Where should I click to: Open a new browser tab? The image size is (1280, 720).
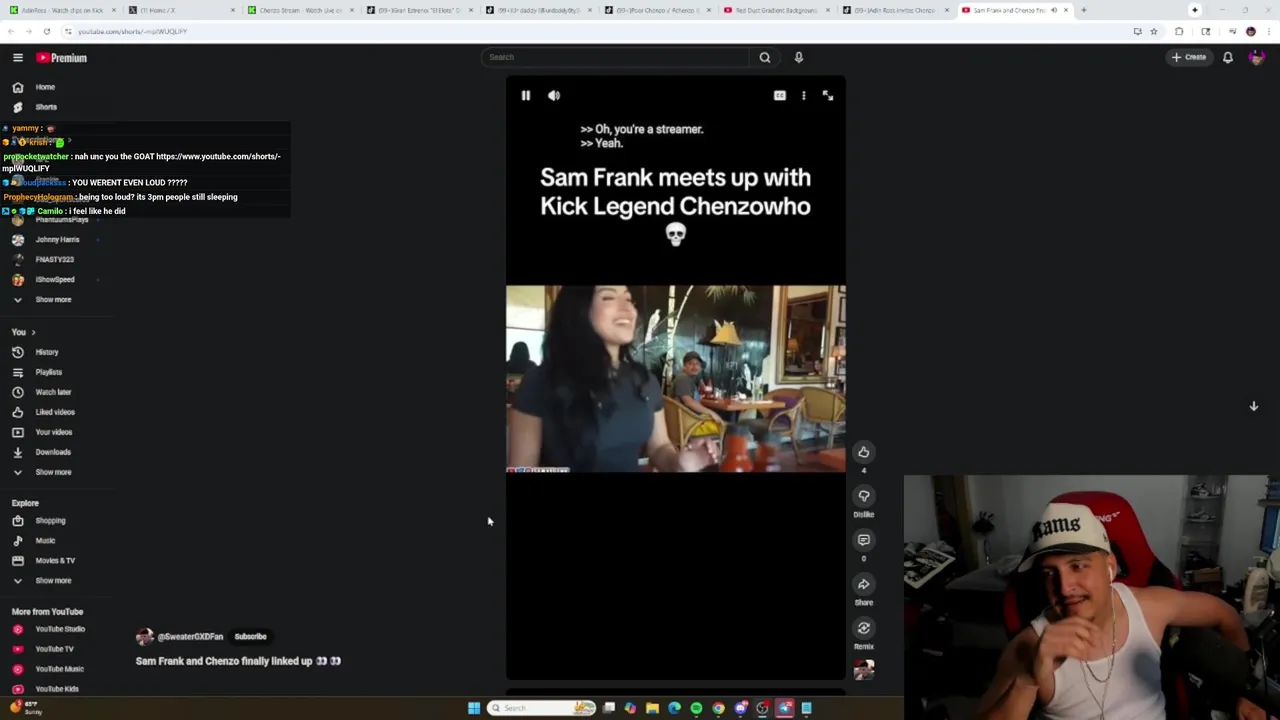tap(1084, 10)
